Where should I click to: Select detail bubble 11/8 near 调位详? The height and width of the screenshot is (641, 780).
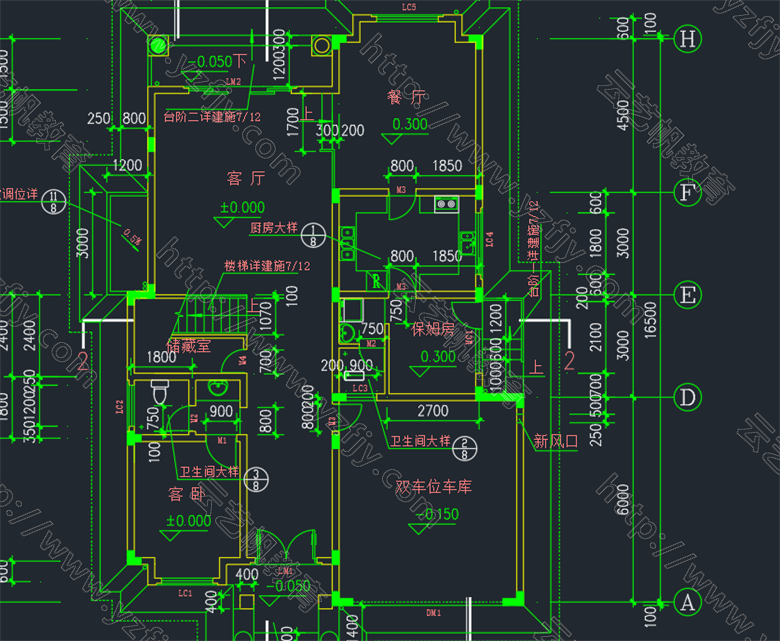pos(53,202)
